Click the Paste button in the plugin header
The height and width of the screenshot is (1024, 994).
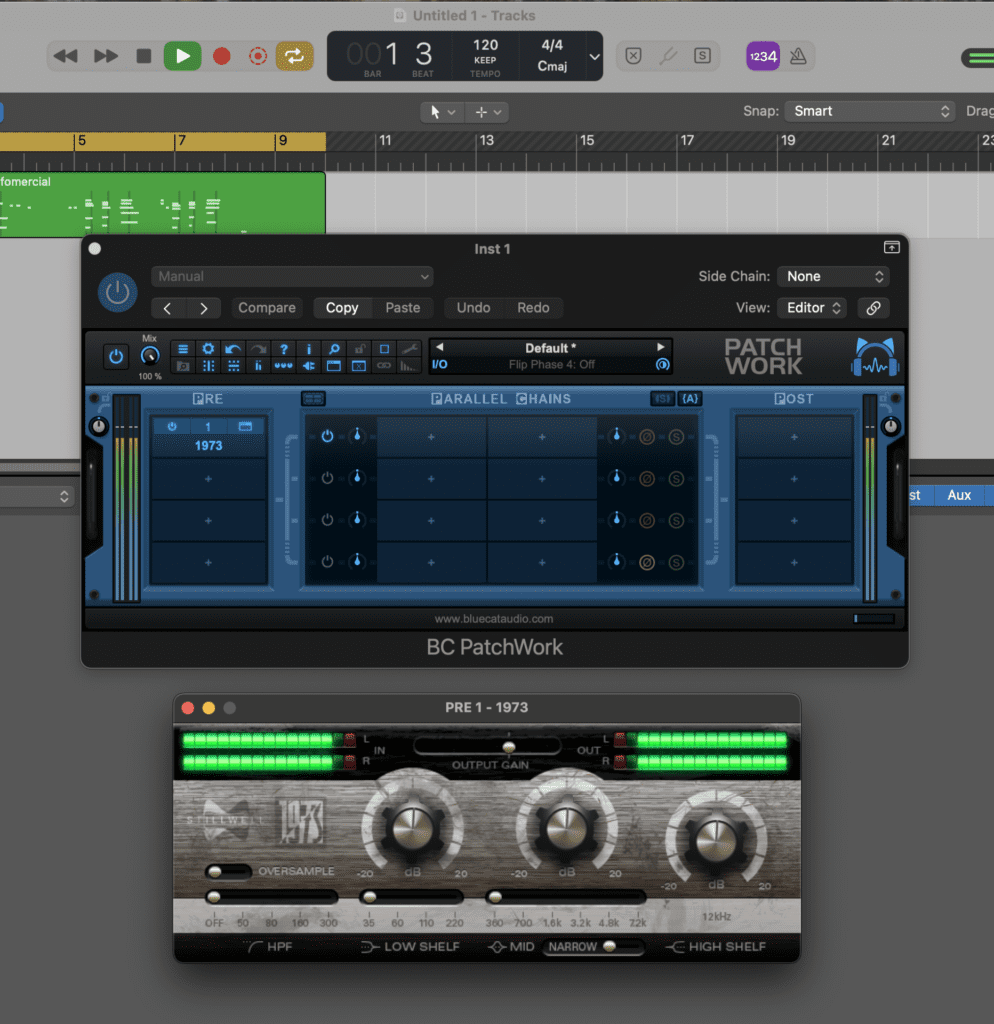click(x=402, y=308)
